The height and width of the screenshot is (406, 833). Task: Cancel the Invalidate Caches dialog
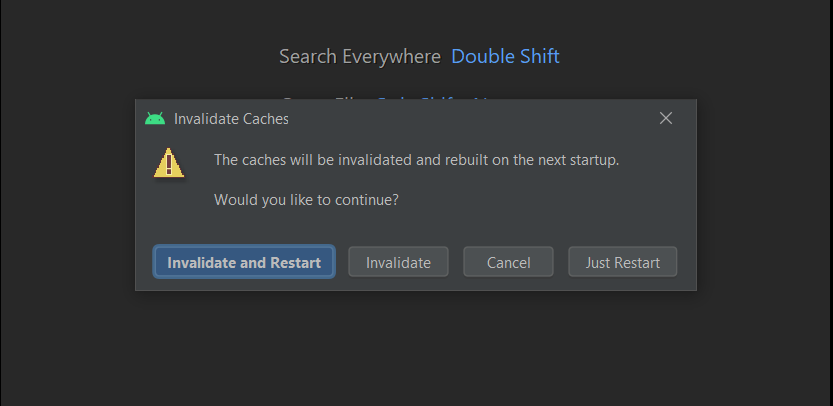[x=508, y=262]
